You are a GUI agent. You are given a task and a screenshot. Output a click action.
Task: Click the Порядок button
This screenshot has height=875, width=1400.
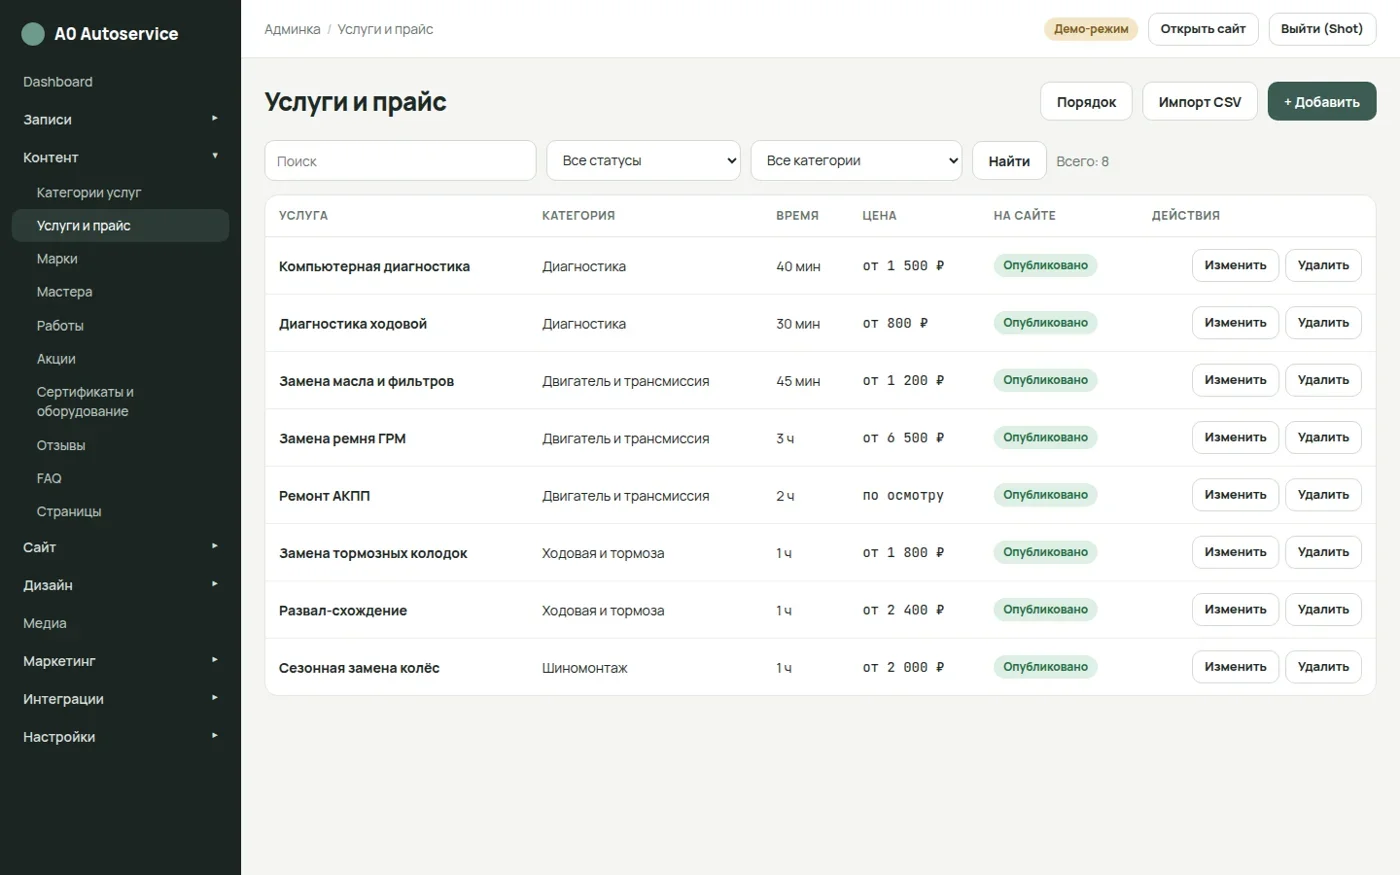1086,102
